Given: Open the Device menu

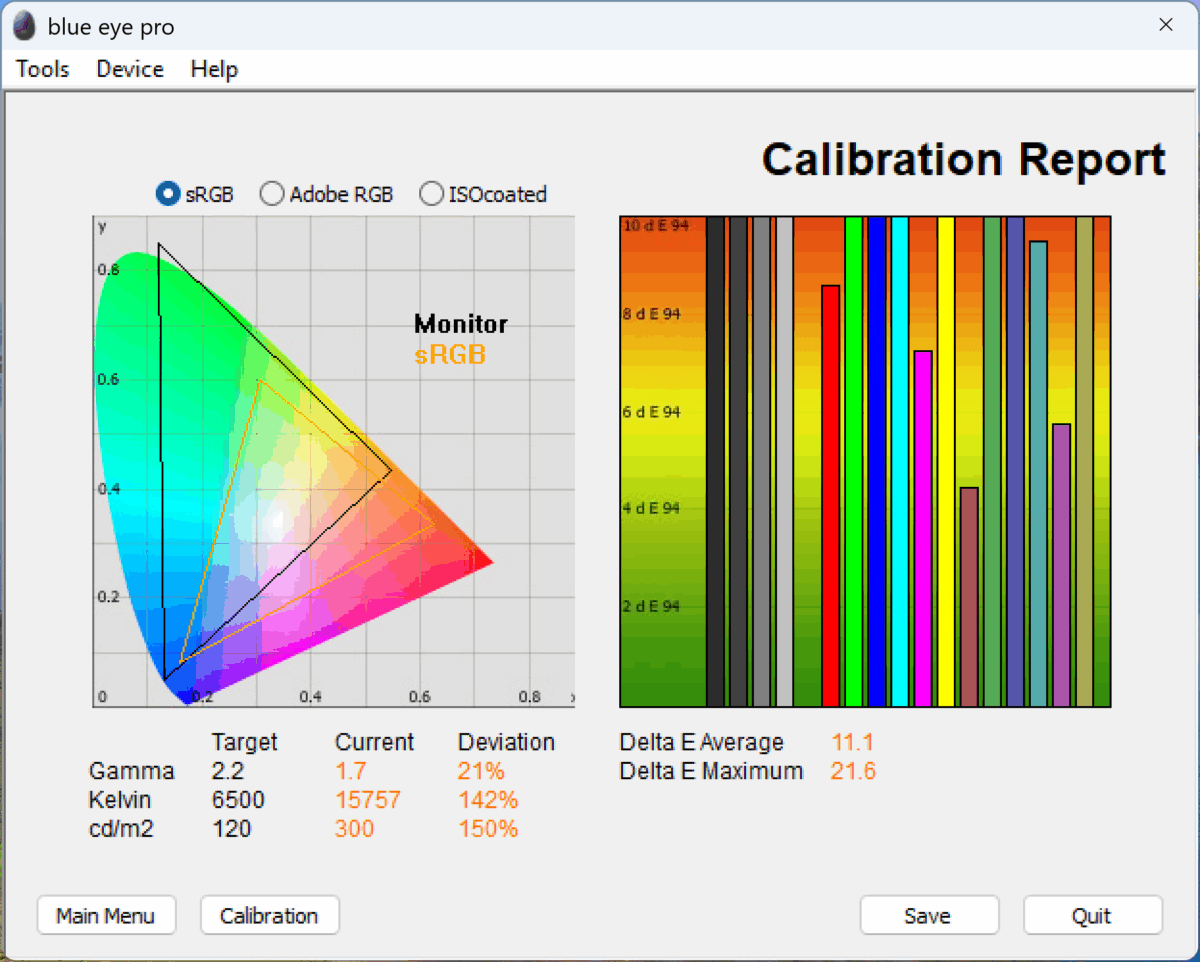Looking at the screenshot, I should 129,69.
